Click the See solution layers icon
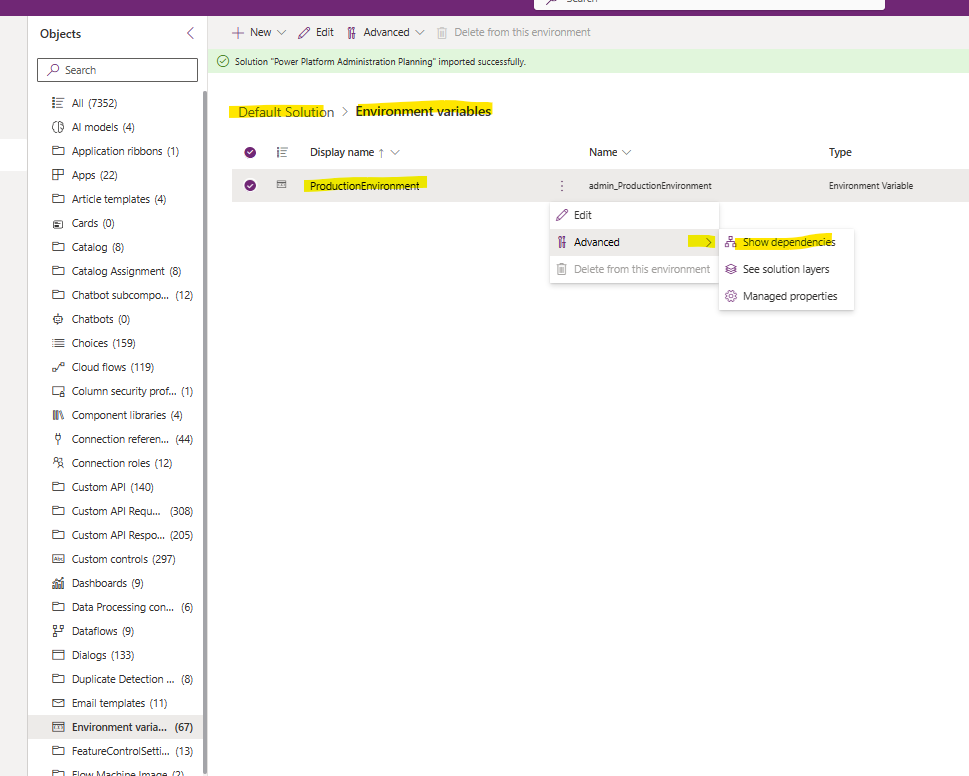Image resolution: width=969 pixels, height=776 pixels. tap(731, 269)
